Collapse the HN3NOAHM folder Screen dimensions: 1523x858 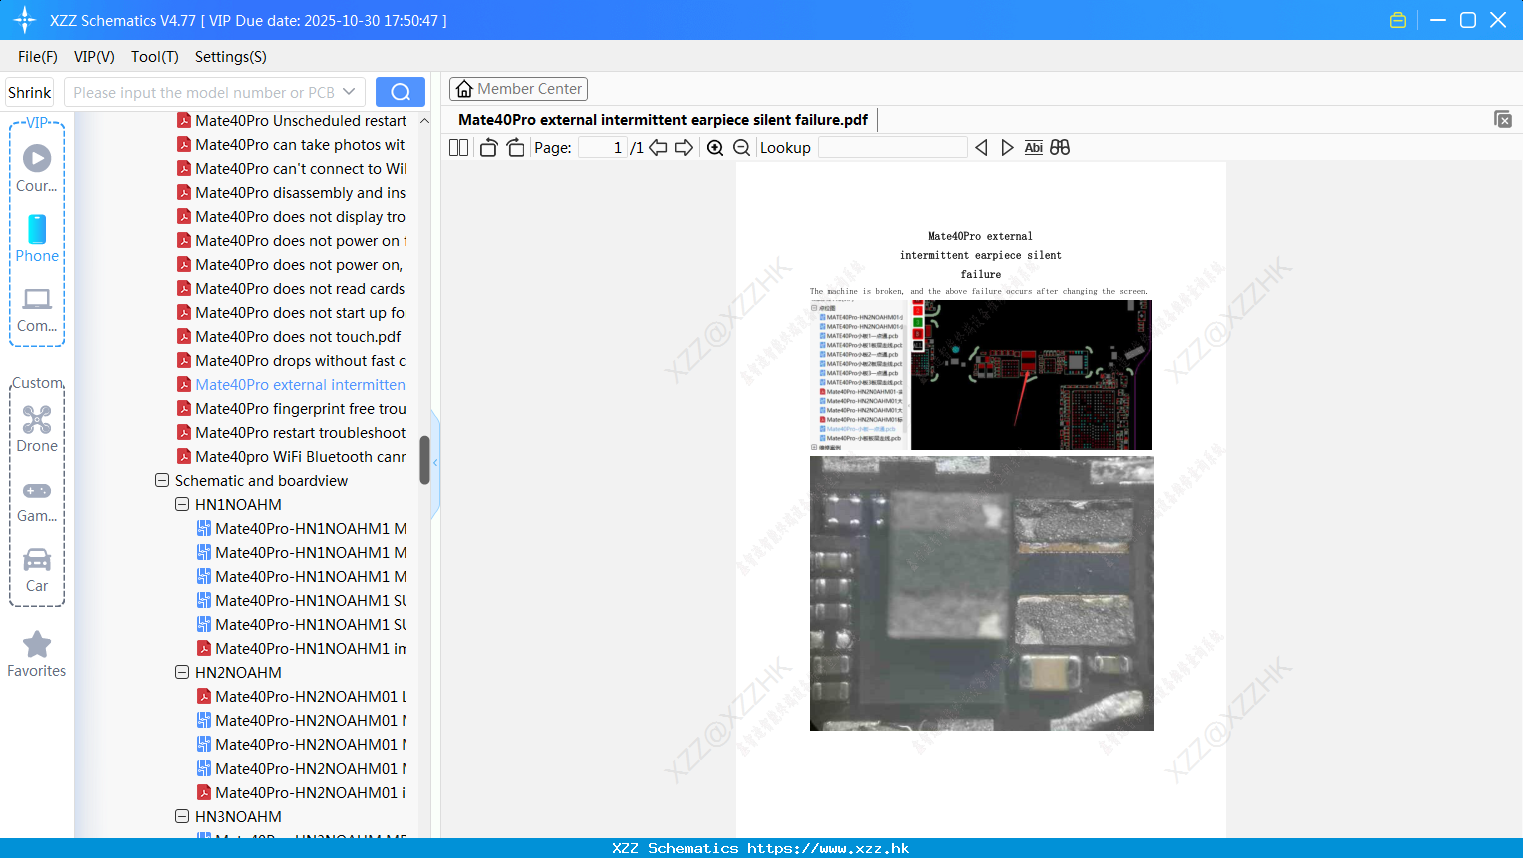[182, 816]
